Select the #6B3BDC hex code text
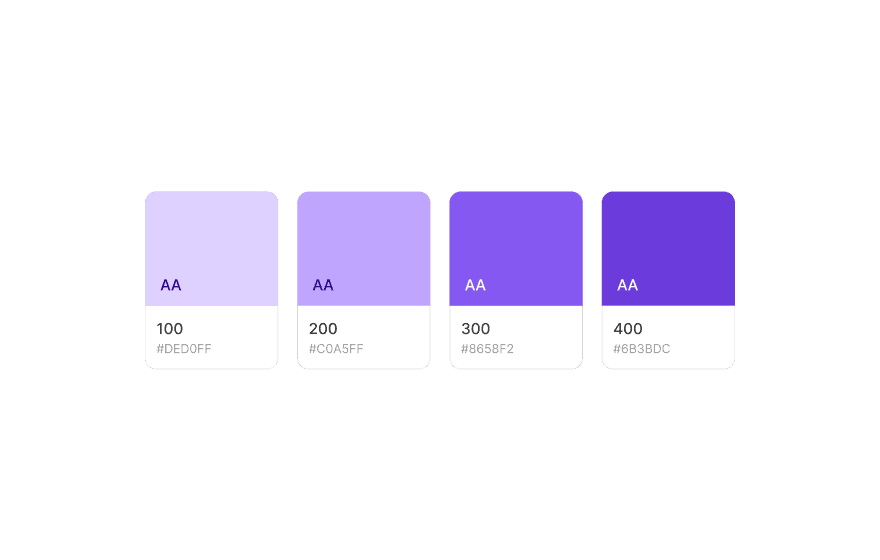Screen dimensions: 880x560 click(x=641, y=349)
